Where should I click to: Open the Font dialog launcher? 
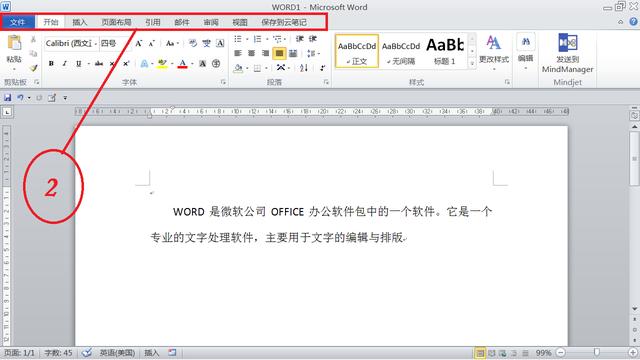click(x=223, y=82)
